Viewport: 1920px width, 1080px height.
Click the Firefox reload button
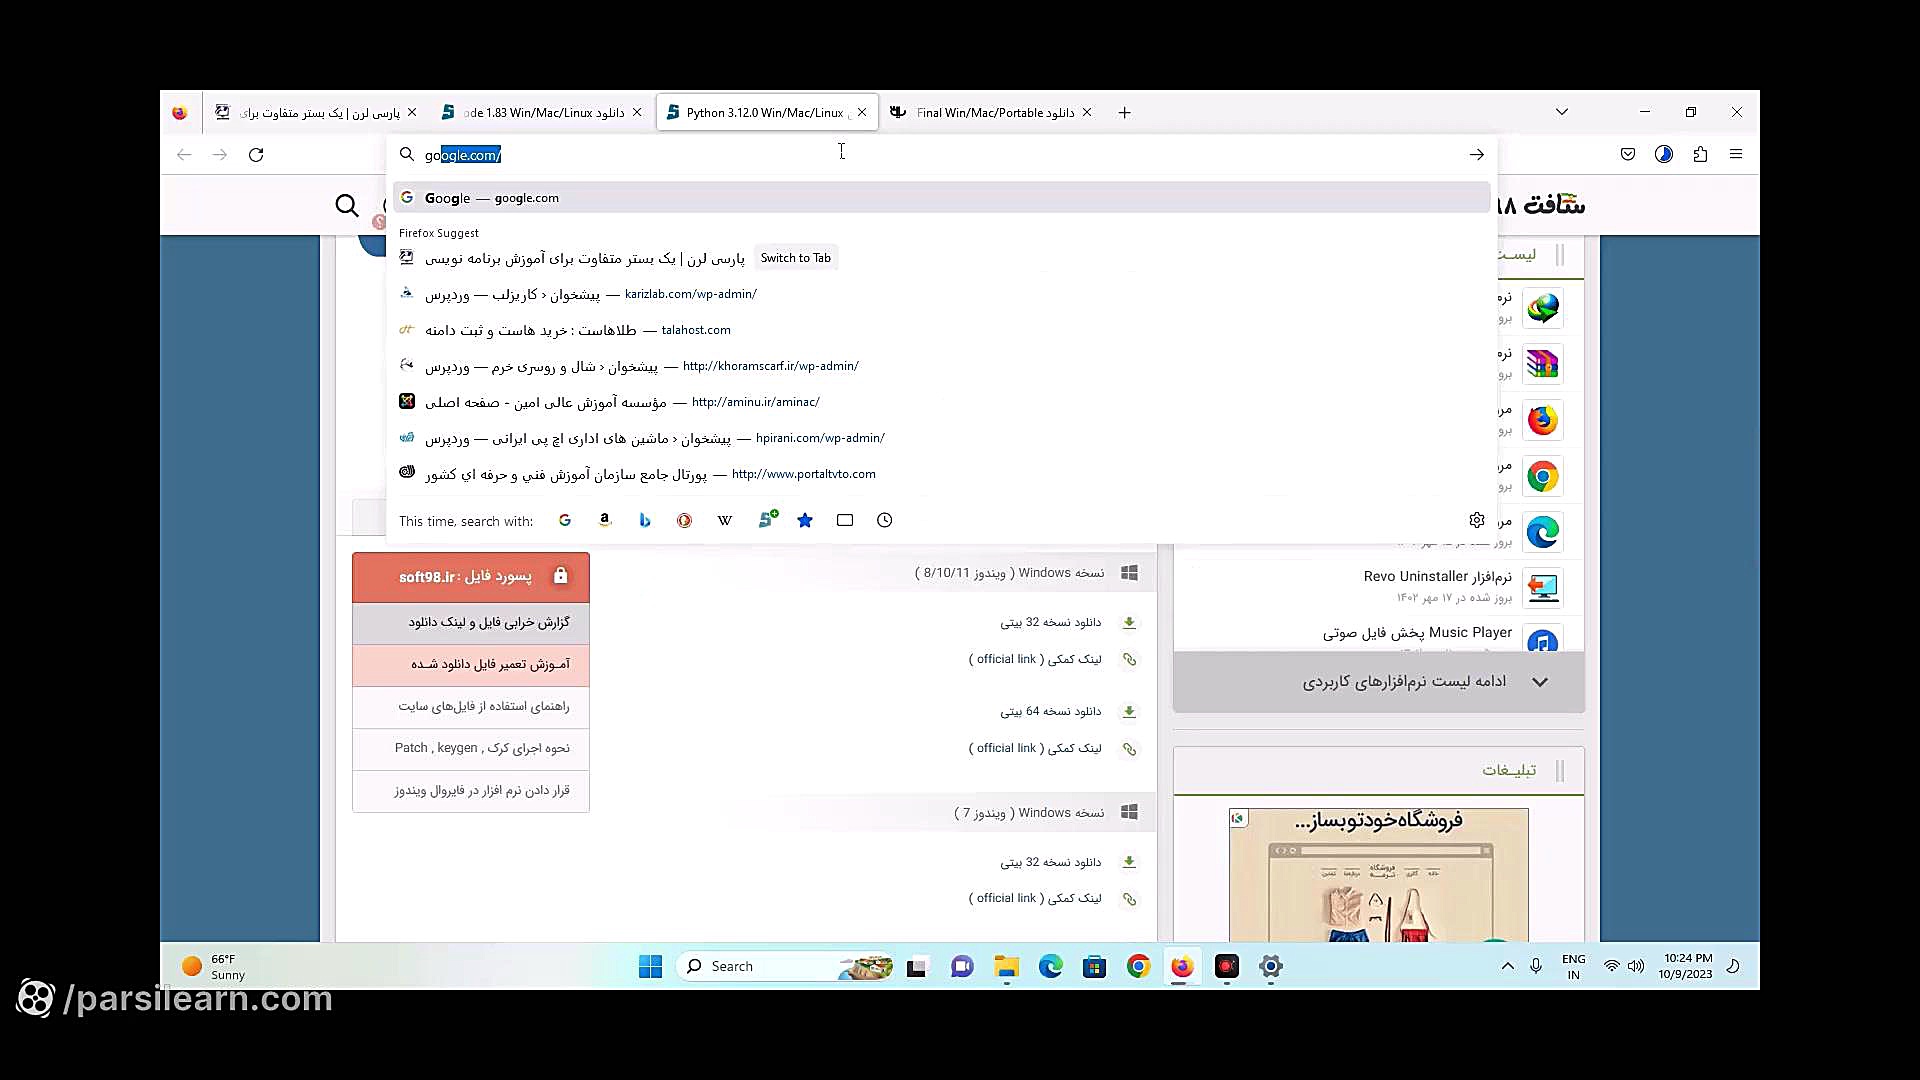pyautogui.click(x=256, y=155)
